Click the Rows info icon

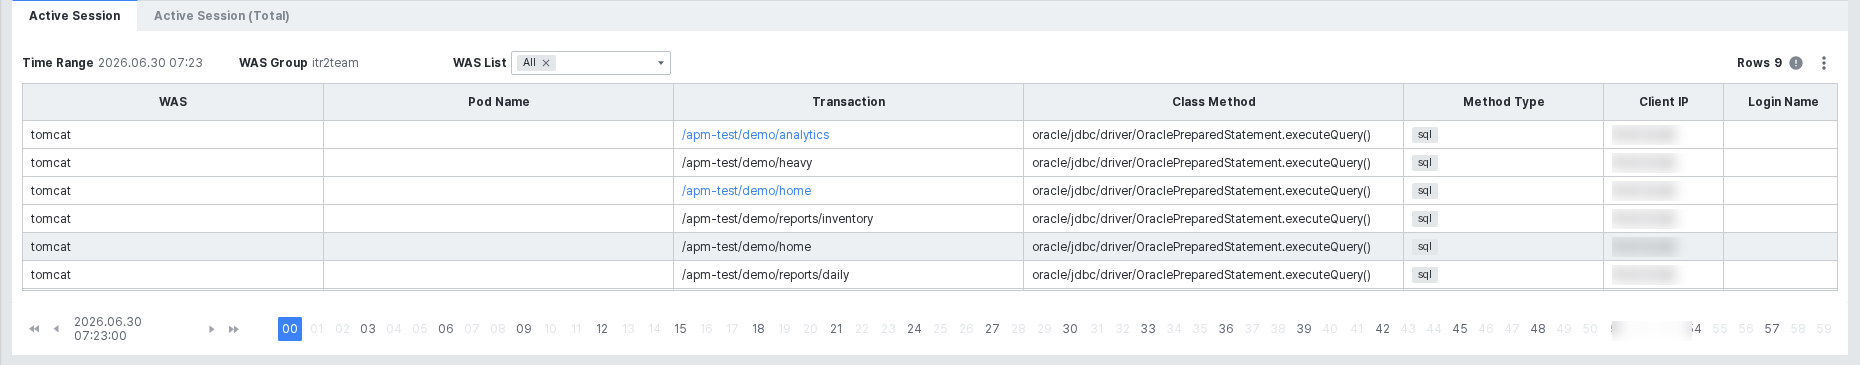point(1796,63)
